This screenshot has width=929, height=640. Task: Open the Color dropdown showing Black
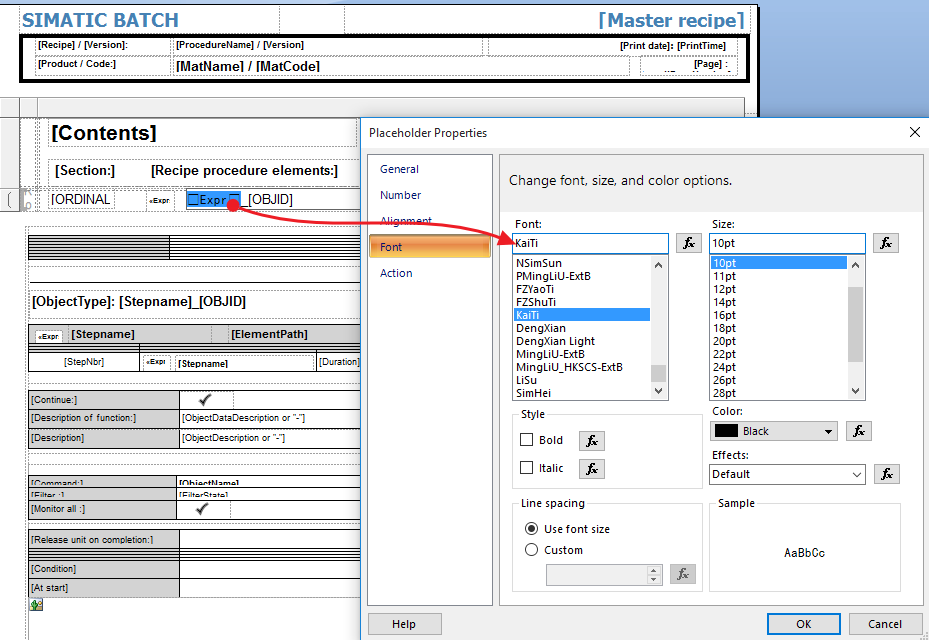pos(774,431)
